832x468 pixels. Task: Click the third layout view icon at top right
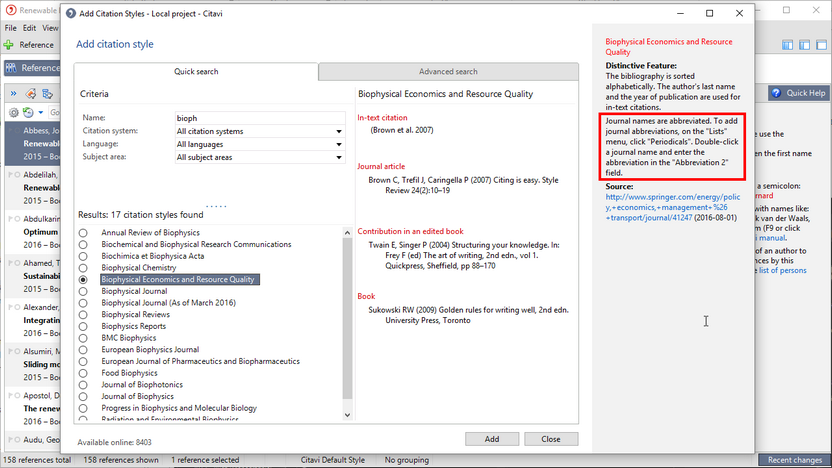click(x=821, y=45)
